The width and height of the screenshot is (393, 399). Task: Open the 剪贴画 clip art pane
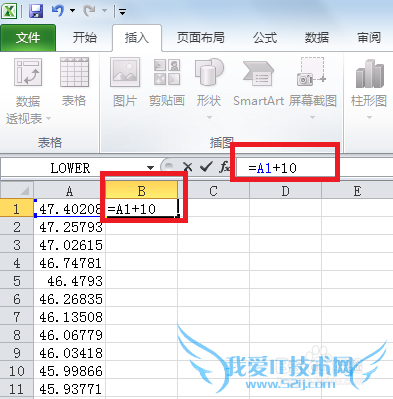coord(167,82)
